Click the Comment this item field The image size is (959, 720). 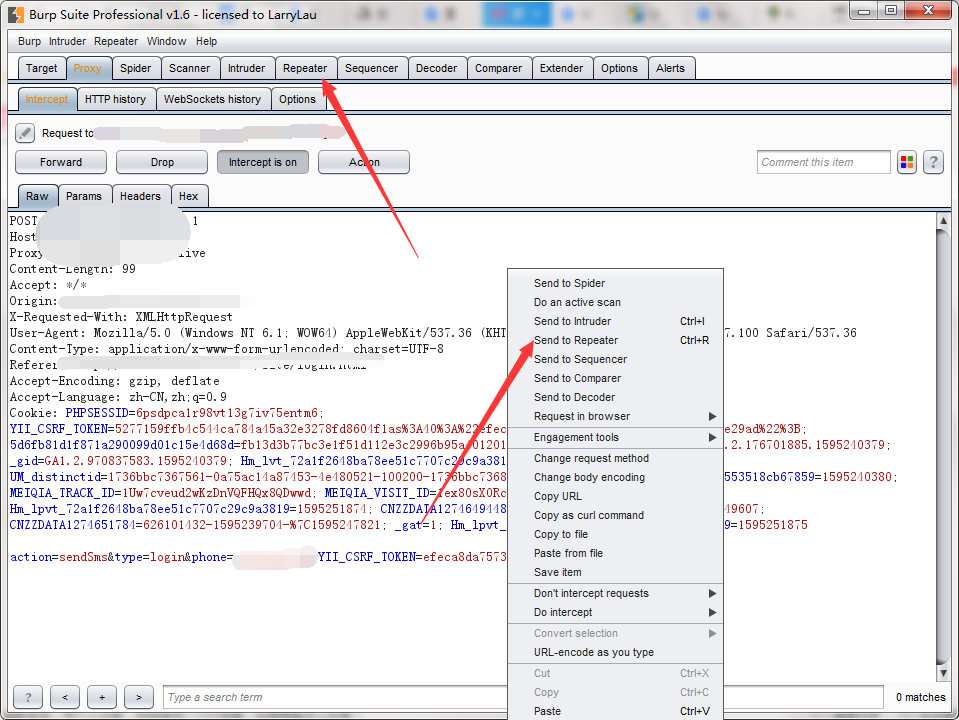[x=823, y=162]
